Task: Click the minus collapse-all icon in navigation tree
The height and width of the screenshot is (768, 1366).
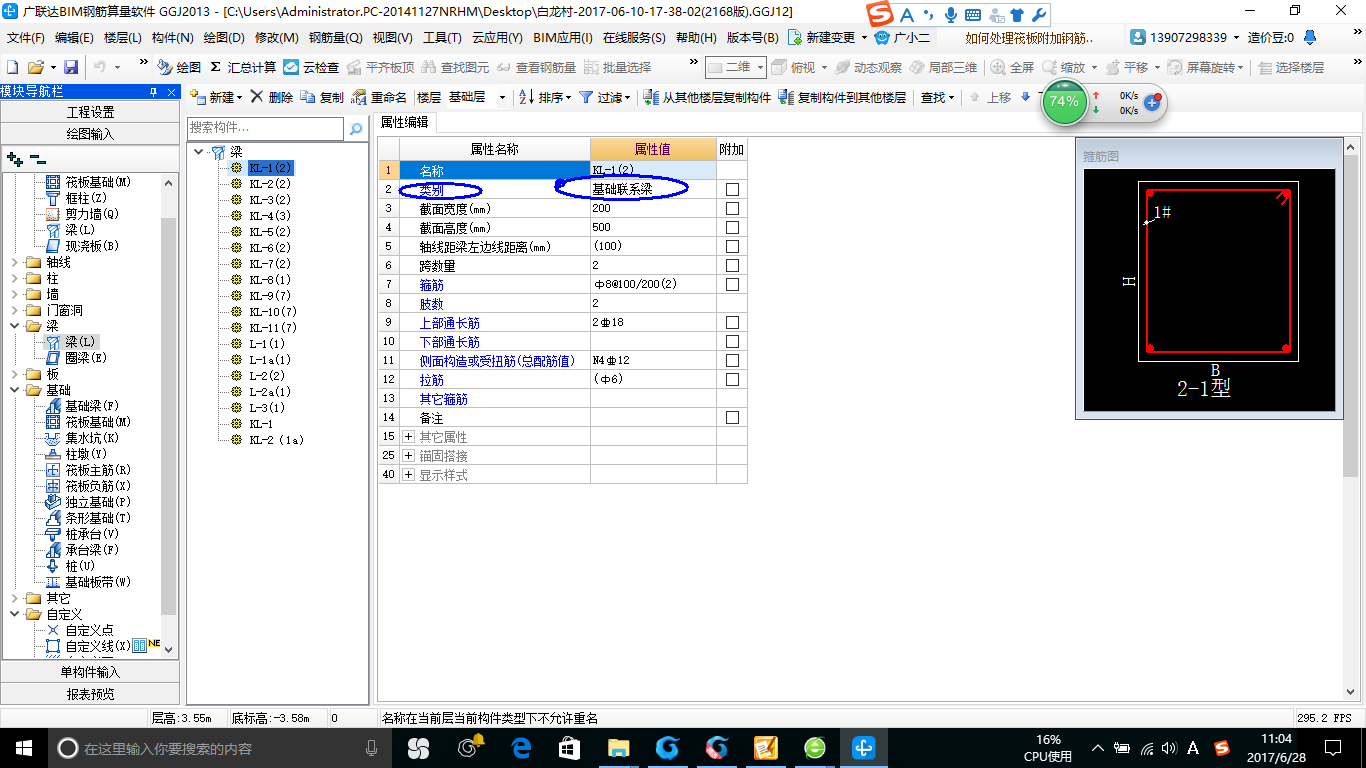Action: (x=37, y=158)
